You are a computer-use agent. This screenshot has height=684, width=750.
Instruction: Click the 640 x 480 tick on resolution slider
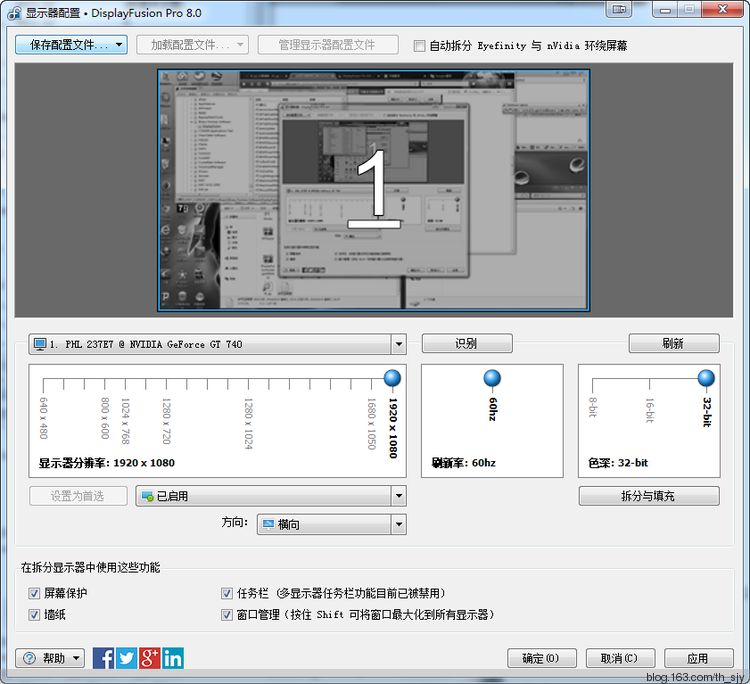tap(44, 384)
